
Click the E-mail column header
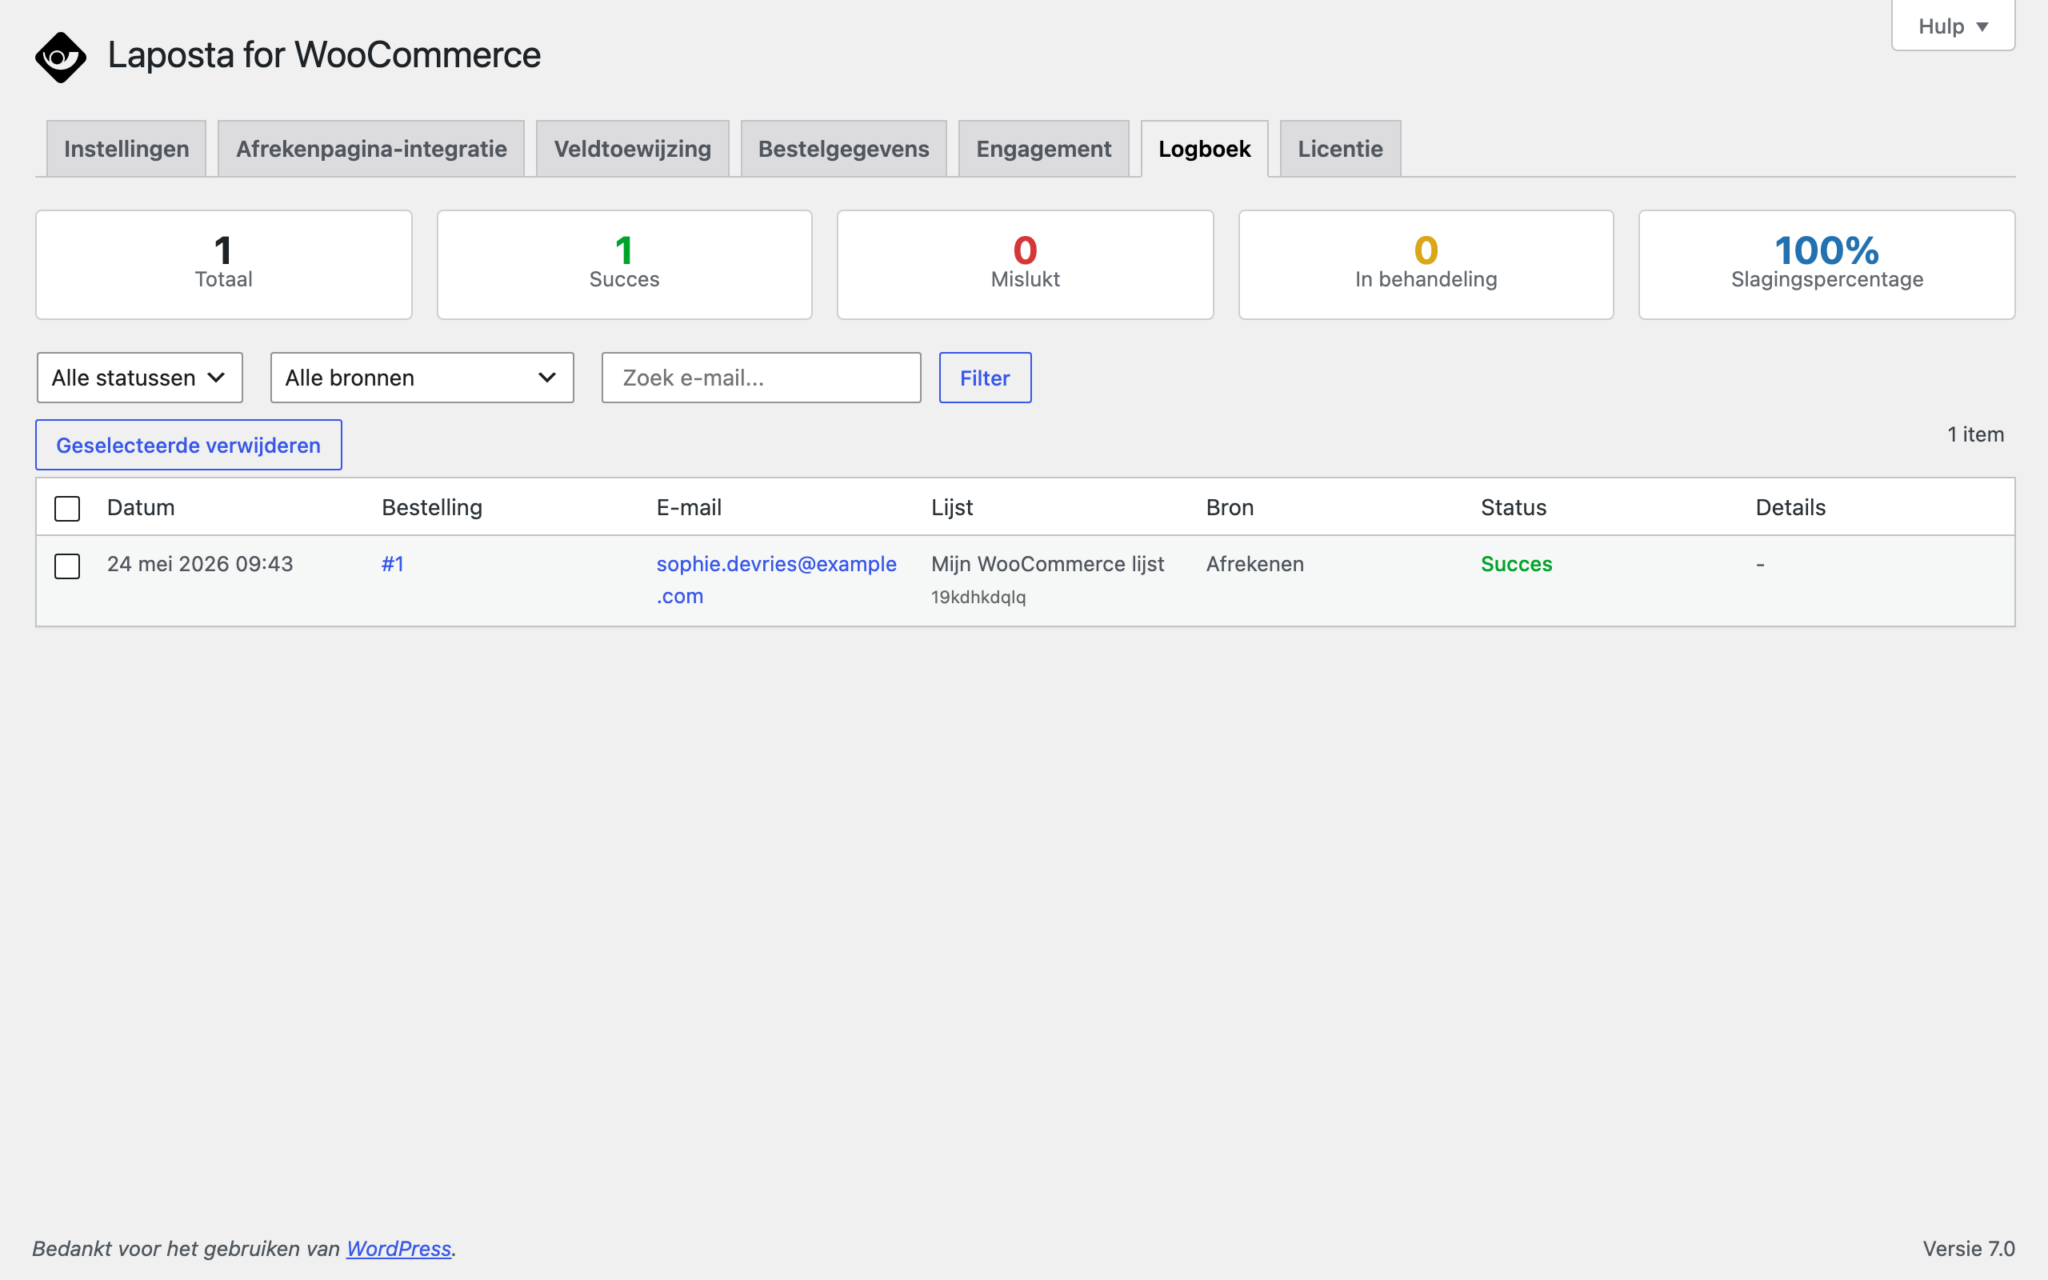tap(689, 508)
